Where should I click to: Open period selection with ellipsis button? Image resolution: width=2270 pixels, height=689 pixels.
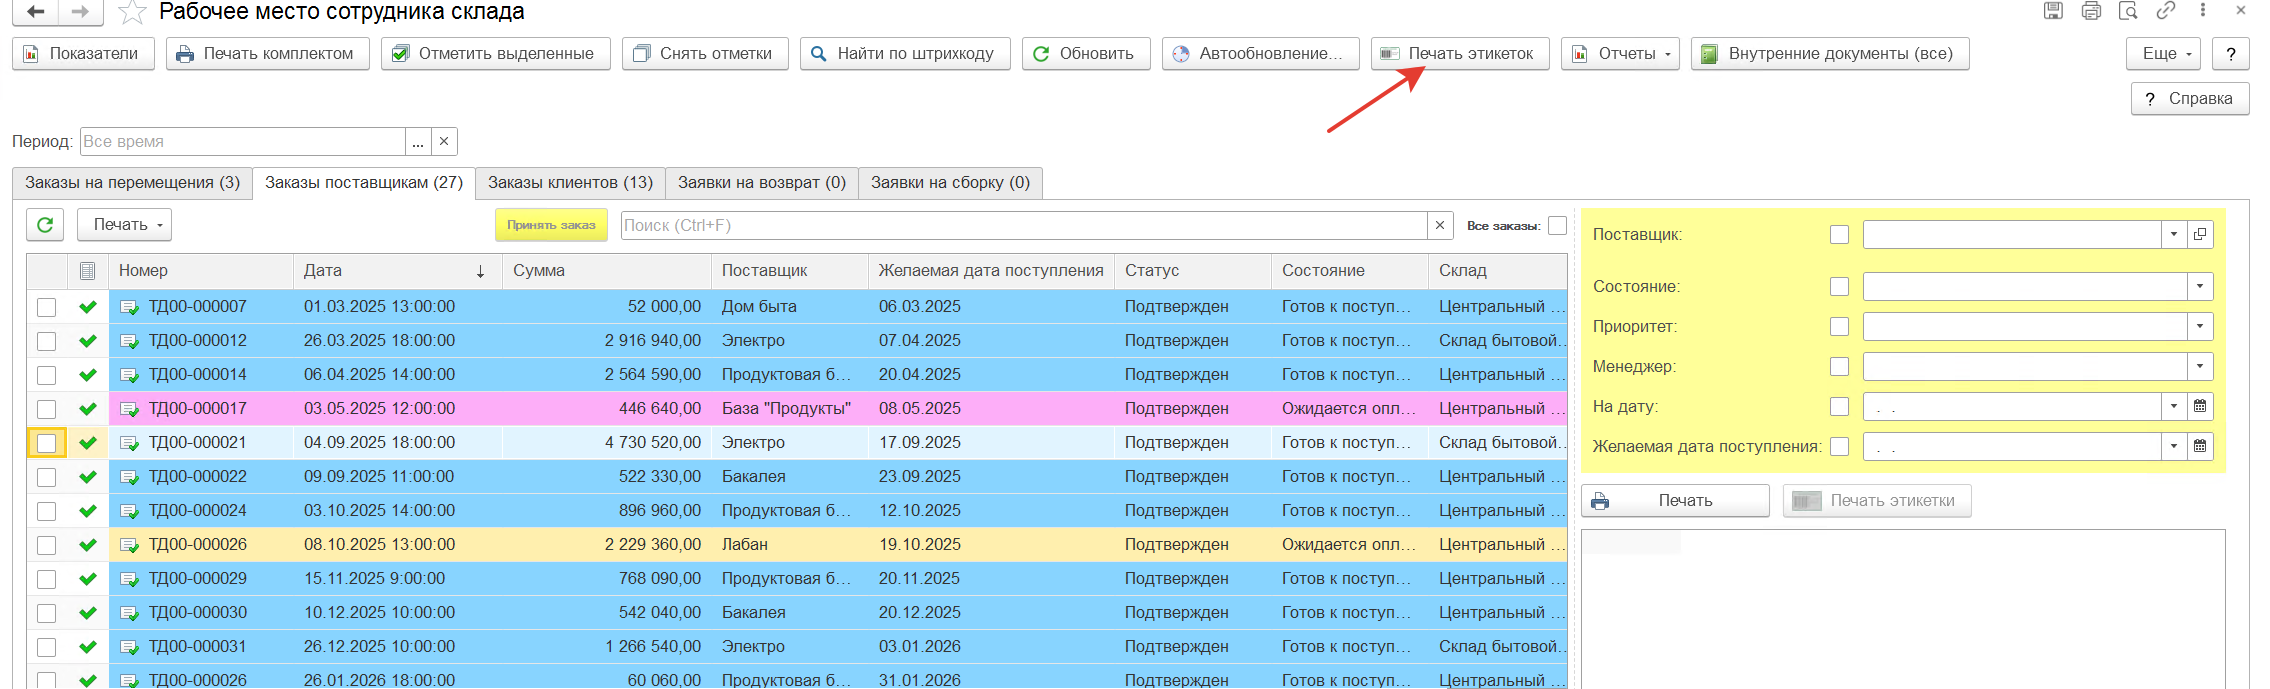click(x=418, y=141)
